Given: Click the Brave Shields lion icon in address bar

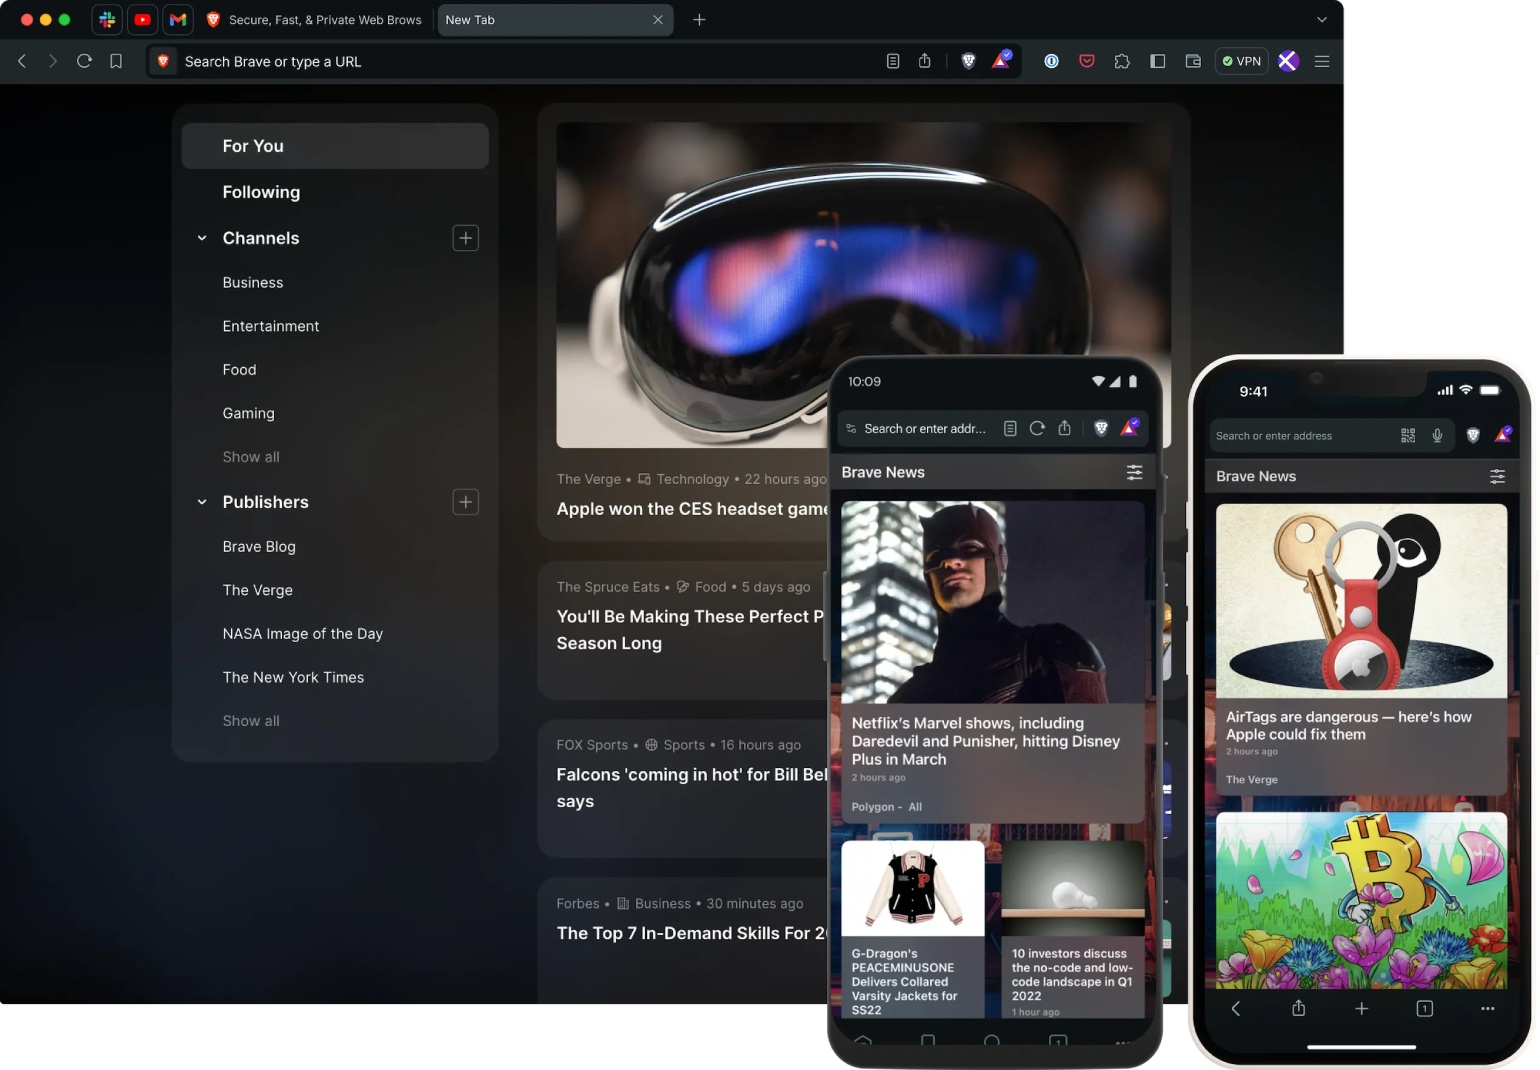Looking at the screenshot, I should point(968,61).
